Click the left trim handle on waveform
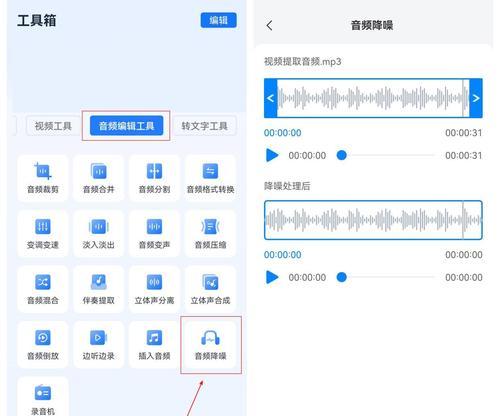This screenshot has width=500, height=416. coord(271,98)
